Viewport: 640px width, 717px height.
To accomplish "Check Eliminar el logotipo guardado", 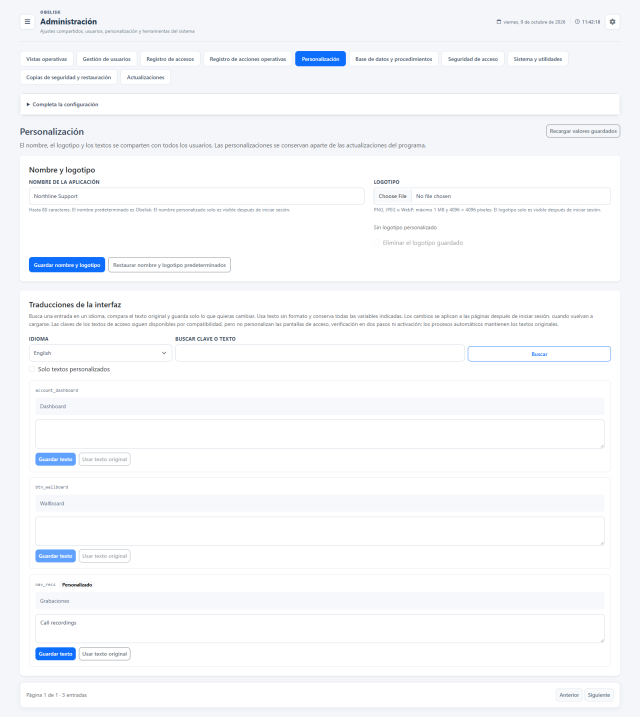I will point(377,243).
